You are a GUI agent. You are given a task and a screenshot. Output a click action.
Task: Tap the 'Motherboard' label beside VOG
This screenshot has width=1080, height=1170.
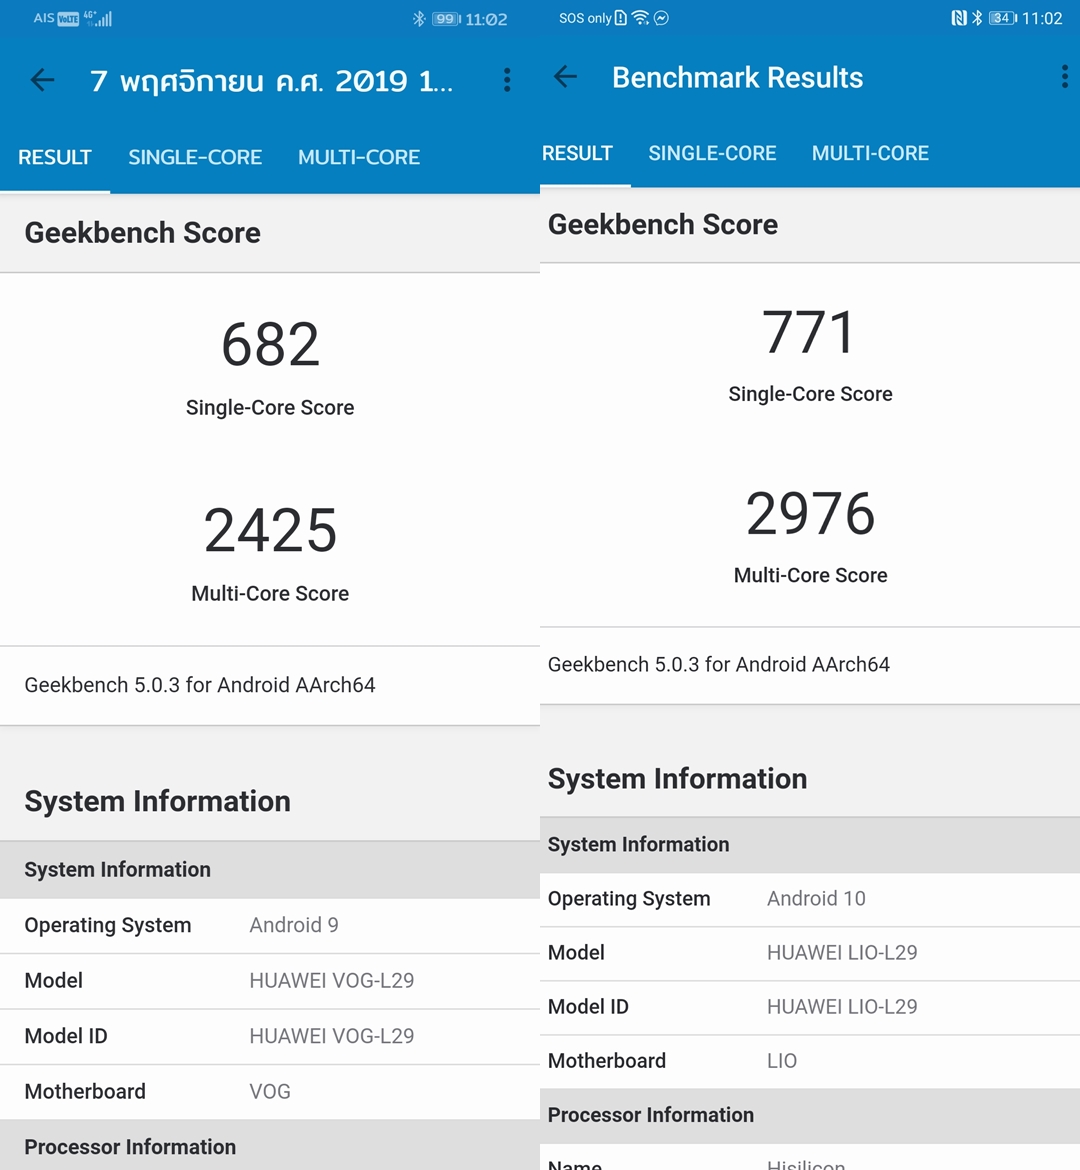pyautogui.click(x=85, y=1092)
